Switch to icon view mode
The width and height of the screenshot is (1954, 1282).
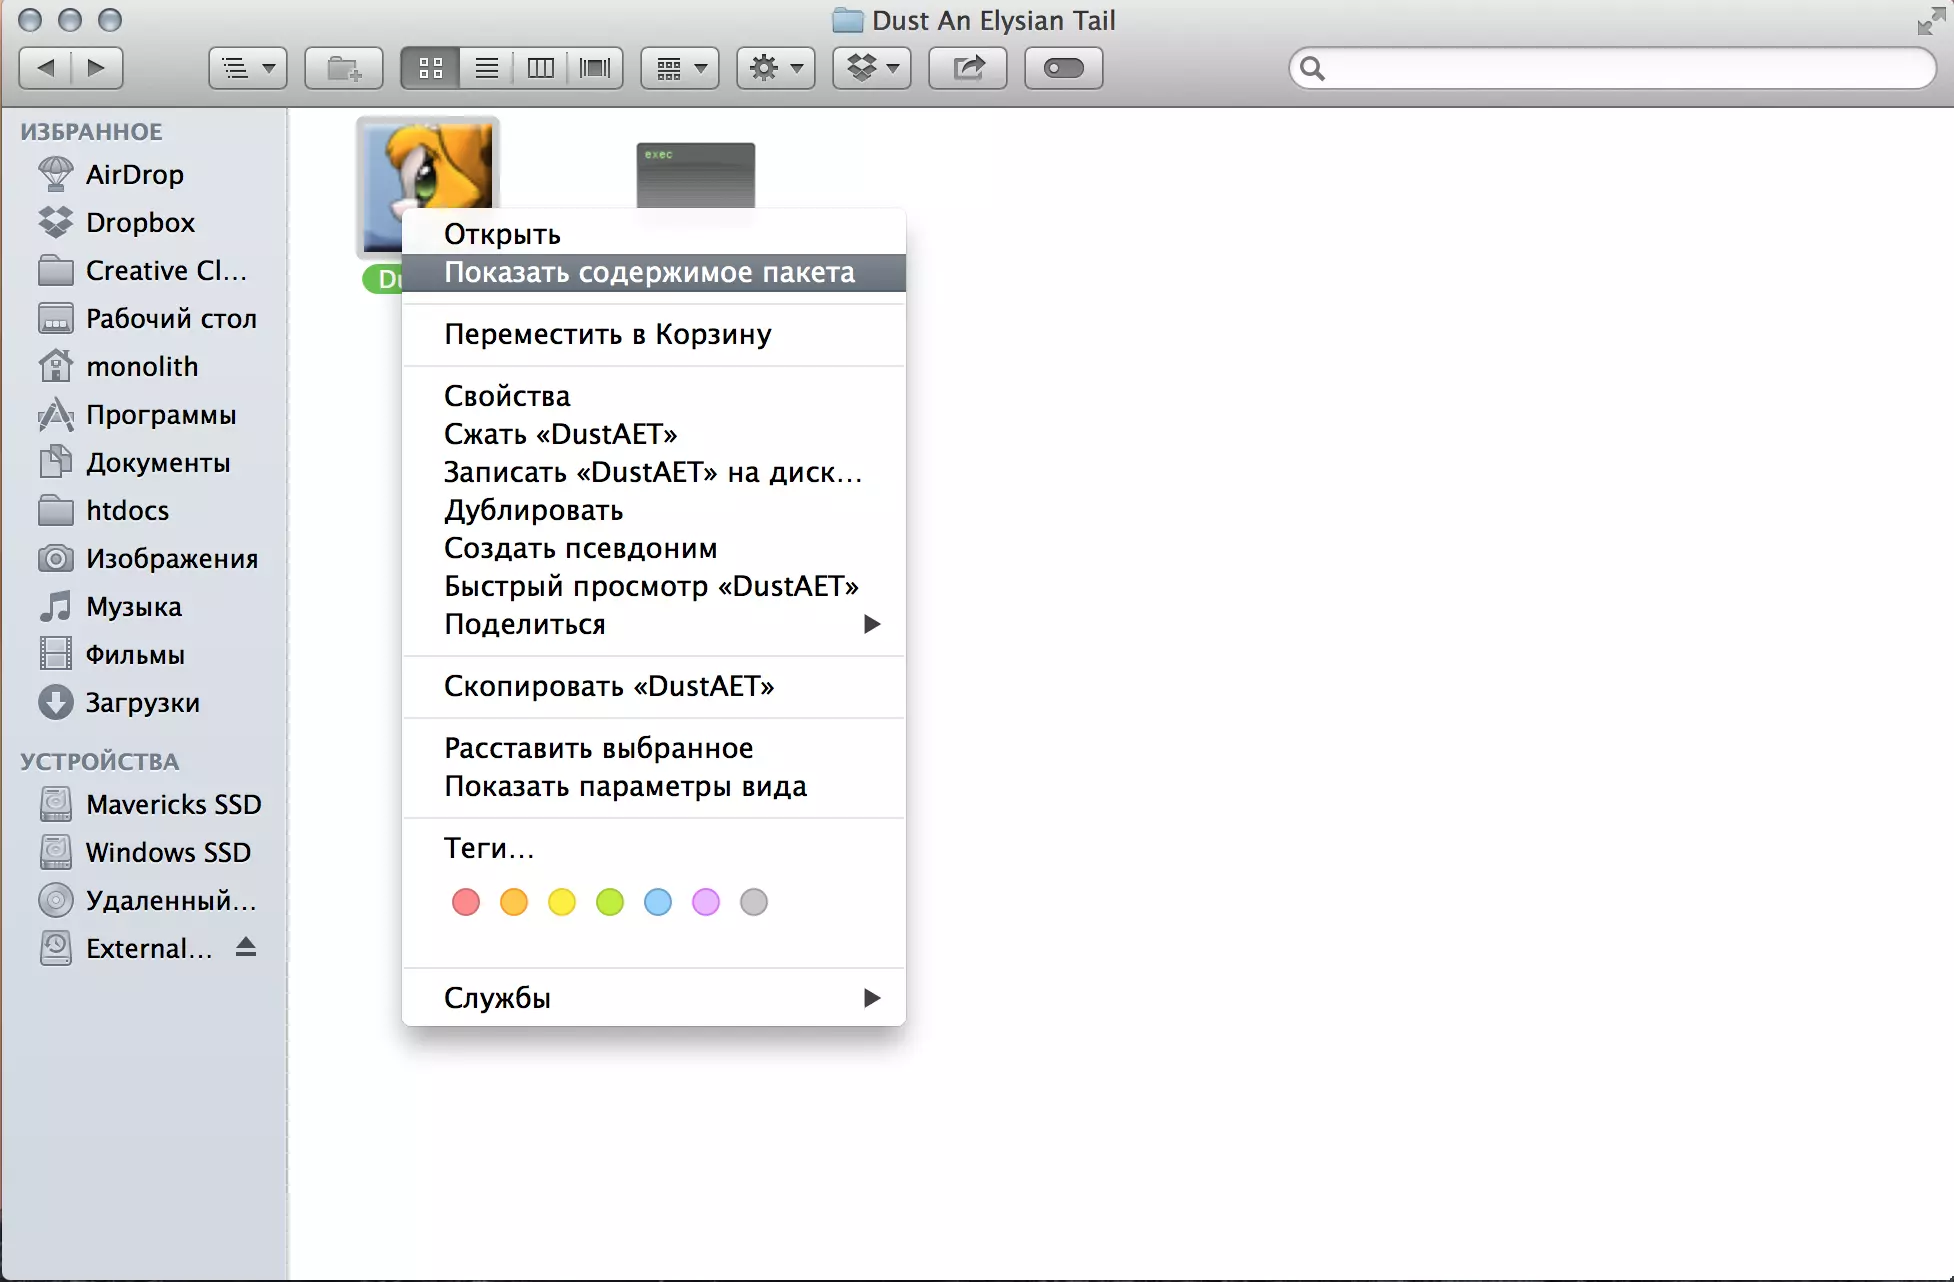[431, 68]
